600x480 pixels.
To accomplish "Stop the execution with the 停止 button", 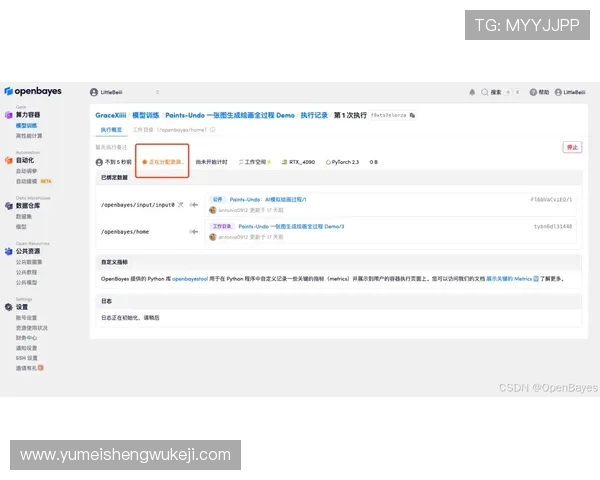I will pyautogui.click(x=572, y=147).
